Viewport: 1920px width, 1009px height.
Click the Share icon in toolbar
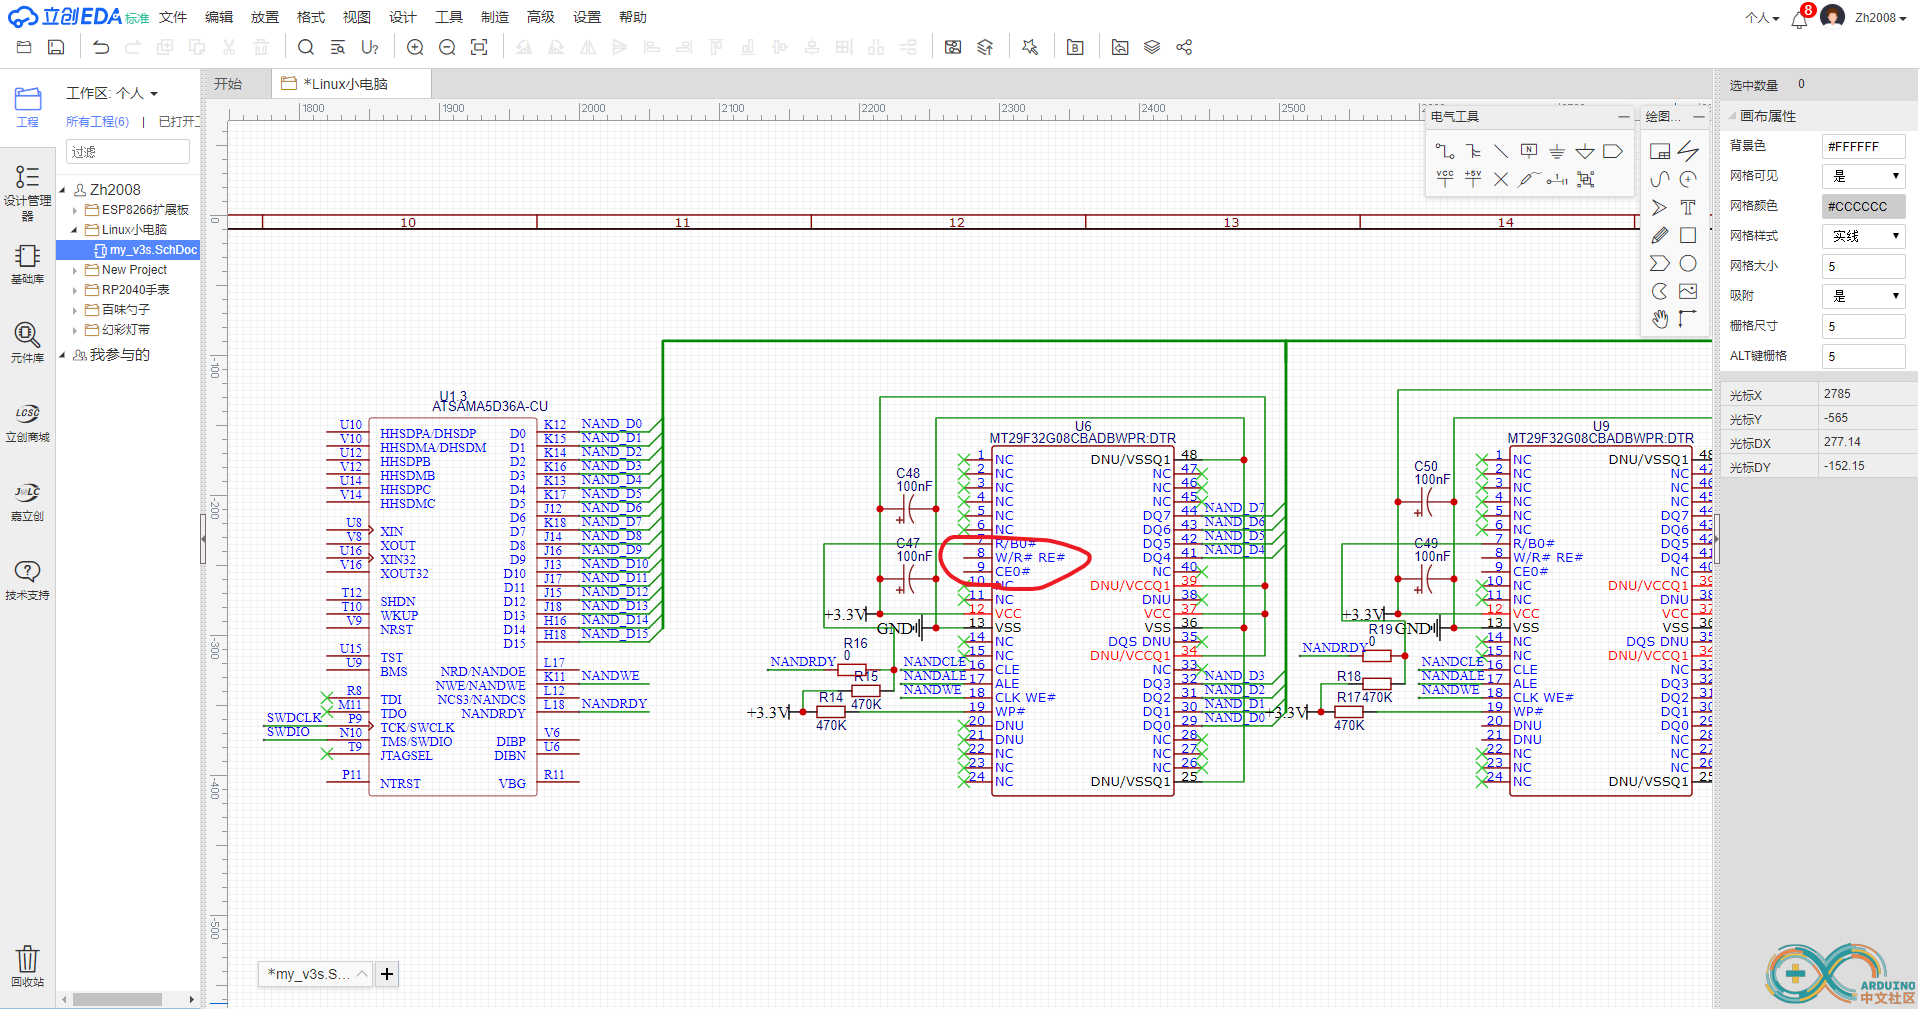coord(1184,47)
